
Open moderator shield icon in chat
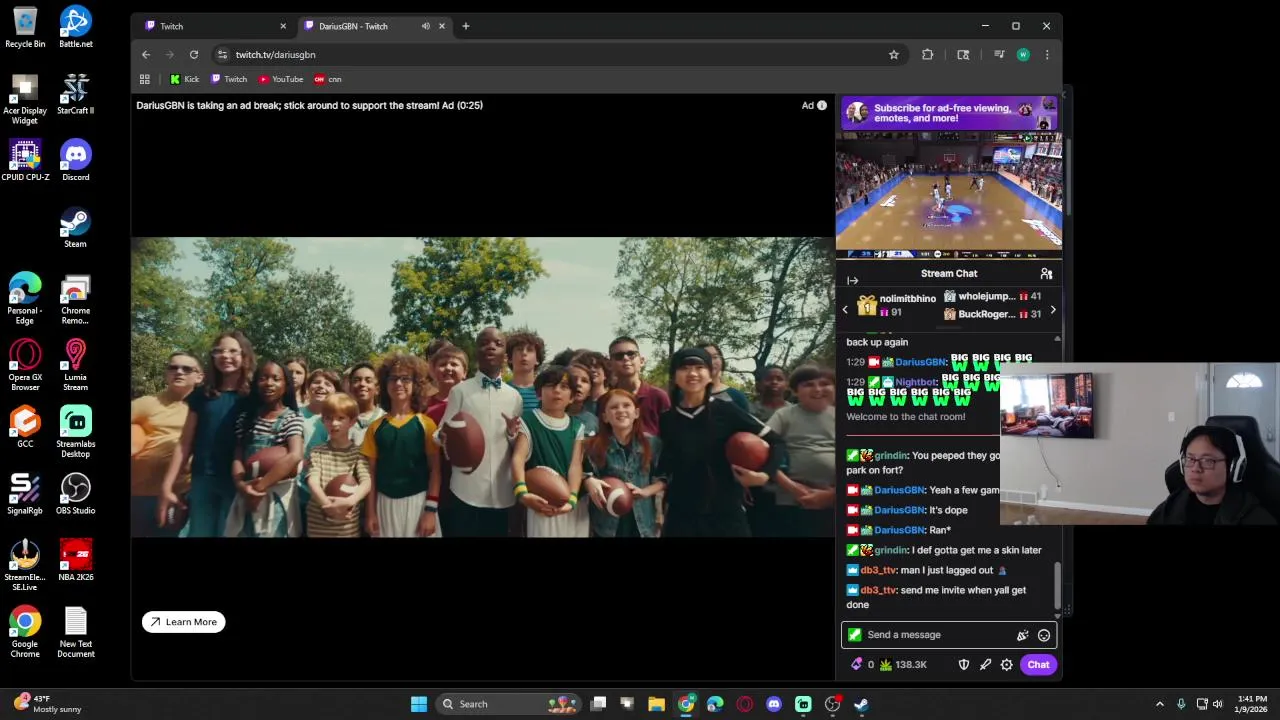pyautogui.click(x=964, y=665)
